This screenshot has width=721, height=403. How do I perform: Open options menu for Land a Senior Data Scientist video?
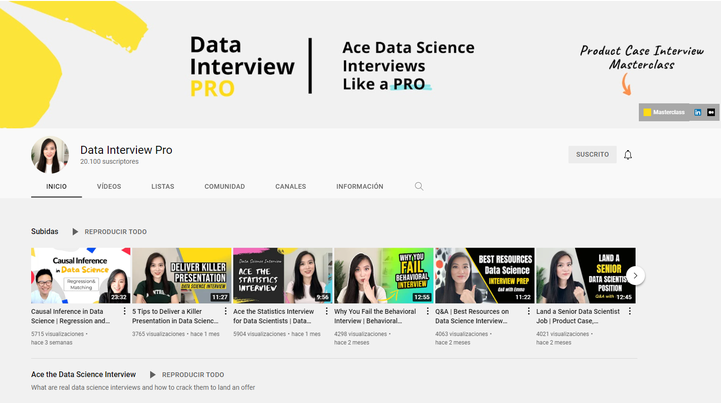coord(629,311)
